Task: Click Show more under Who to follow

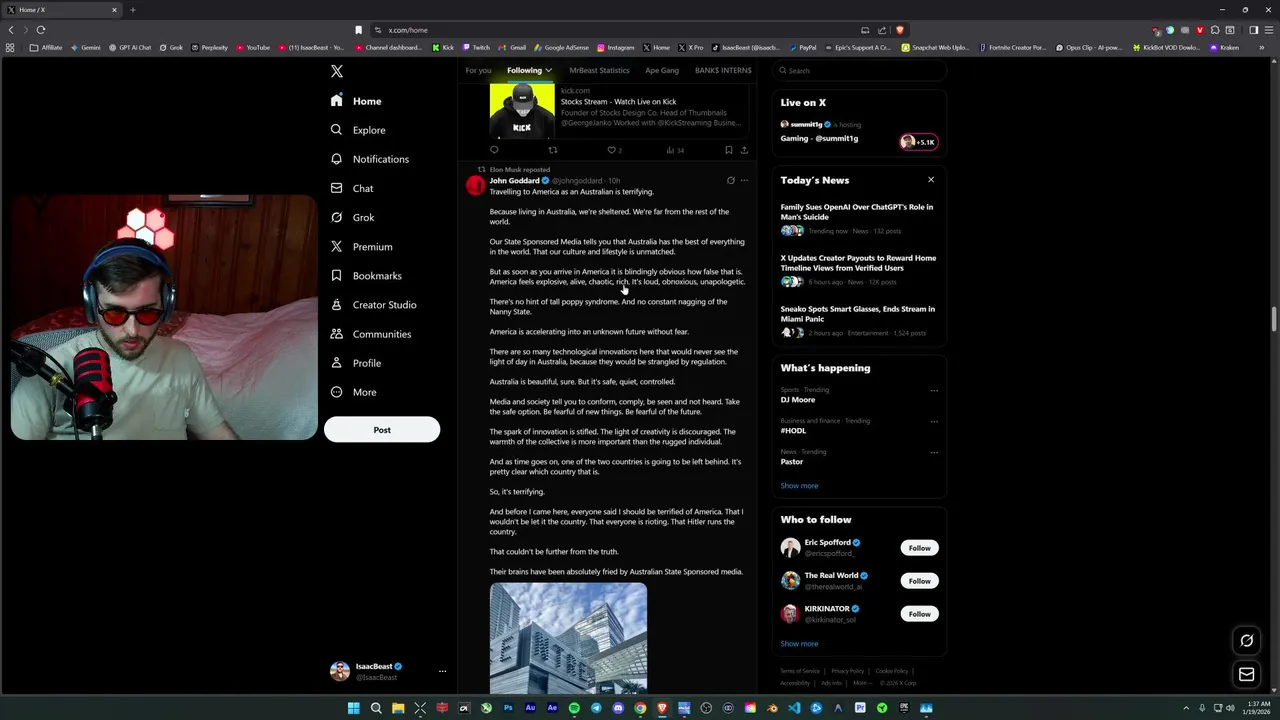Action: [x=799, y=644]
